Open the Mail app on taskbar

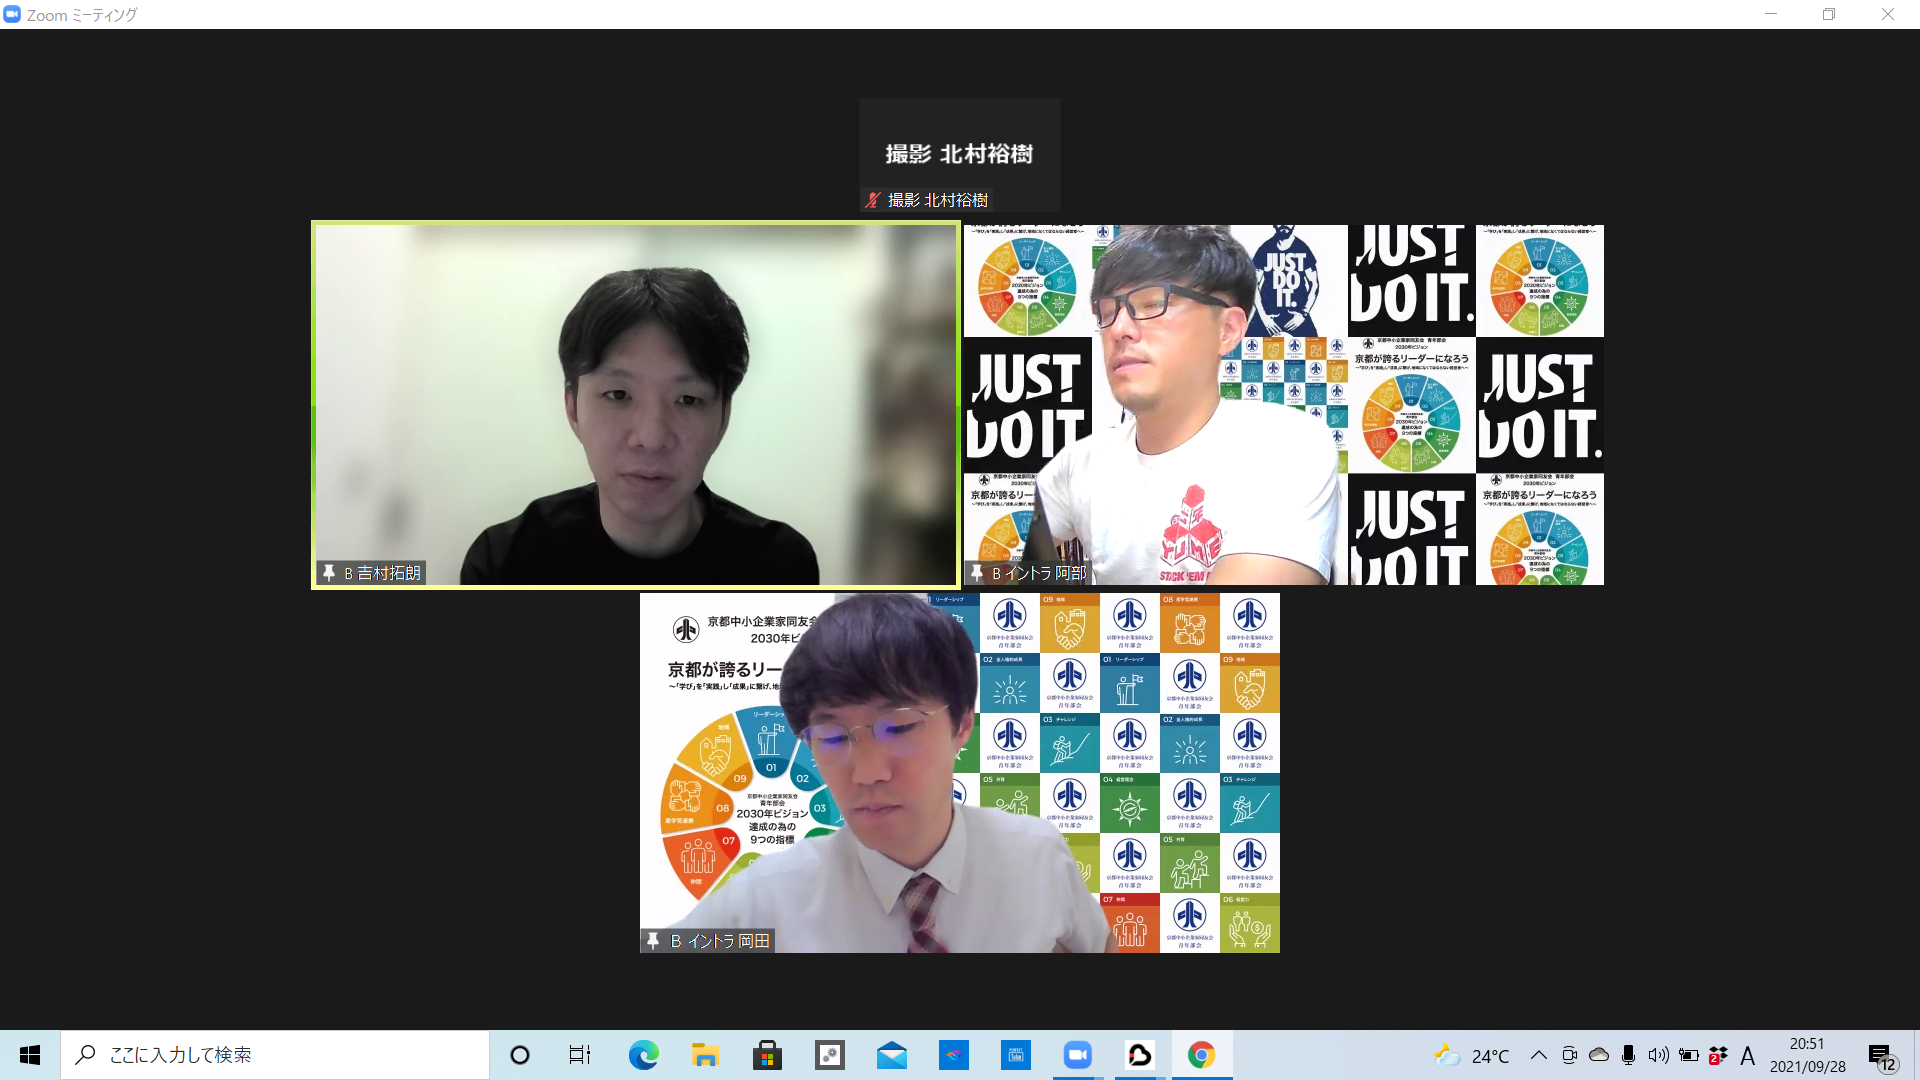(x=892, y=1055)
